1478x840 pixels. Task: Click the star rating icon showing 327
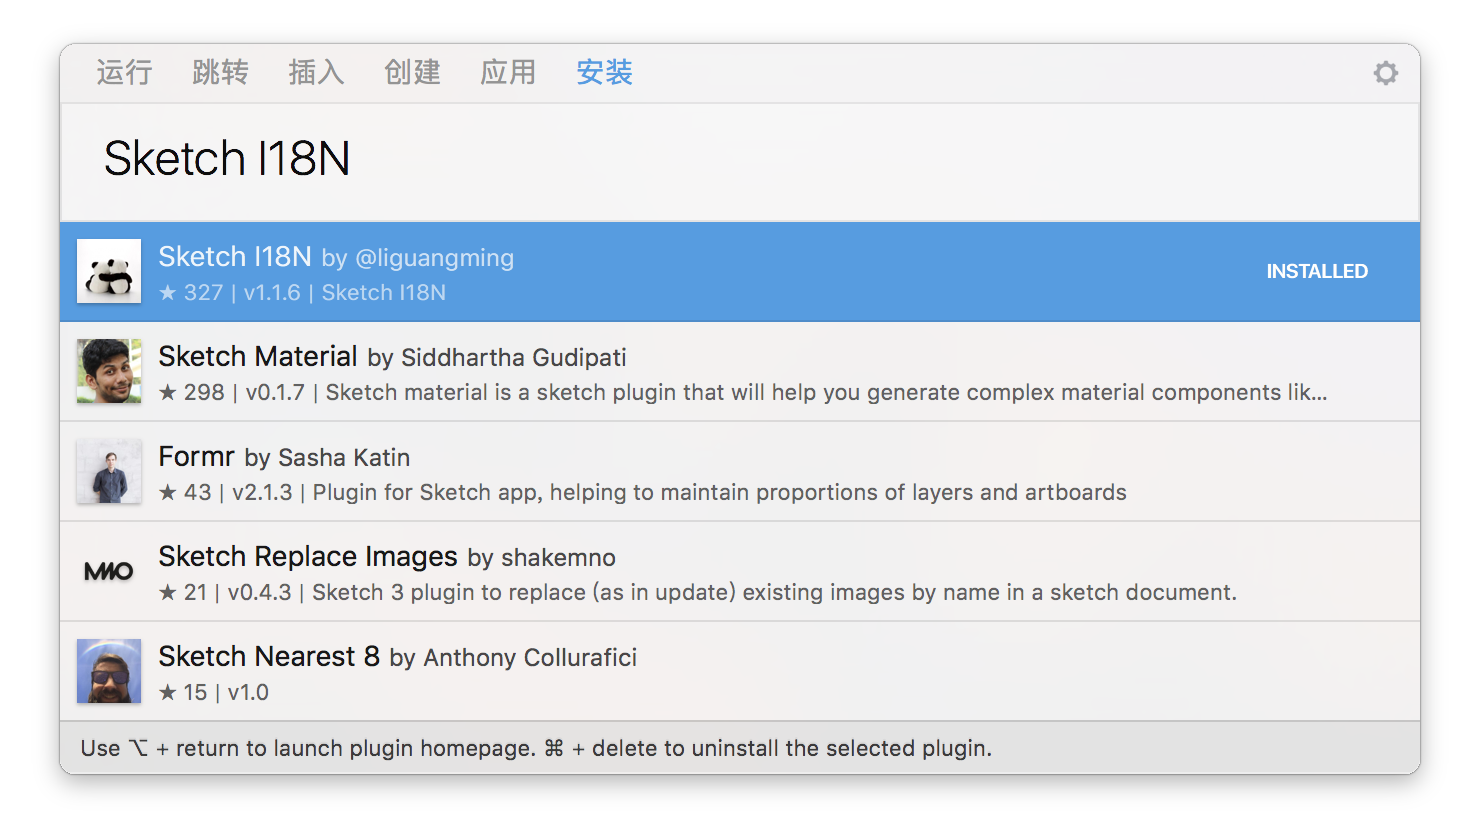168,292
